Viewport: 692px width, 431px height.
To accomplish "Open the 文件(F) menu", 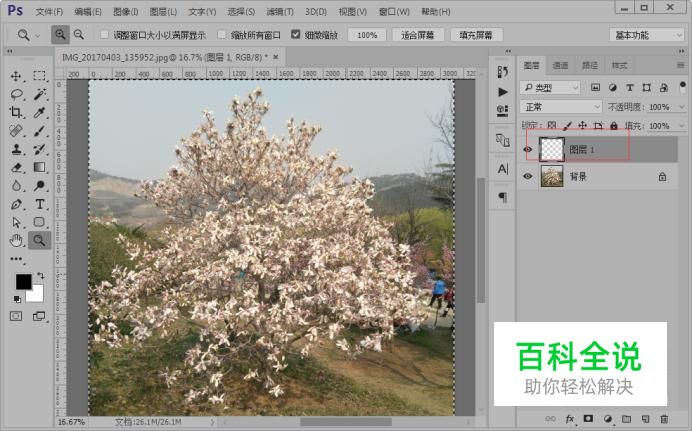I will click(x=49, y=11).
